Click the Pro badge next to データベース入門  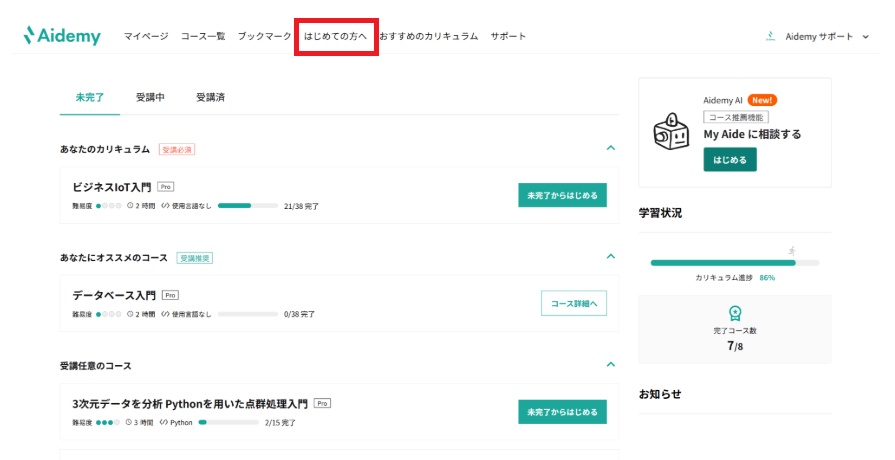(171, 295)
